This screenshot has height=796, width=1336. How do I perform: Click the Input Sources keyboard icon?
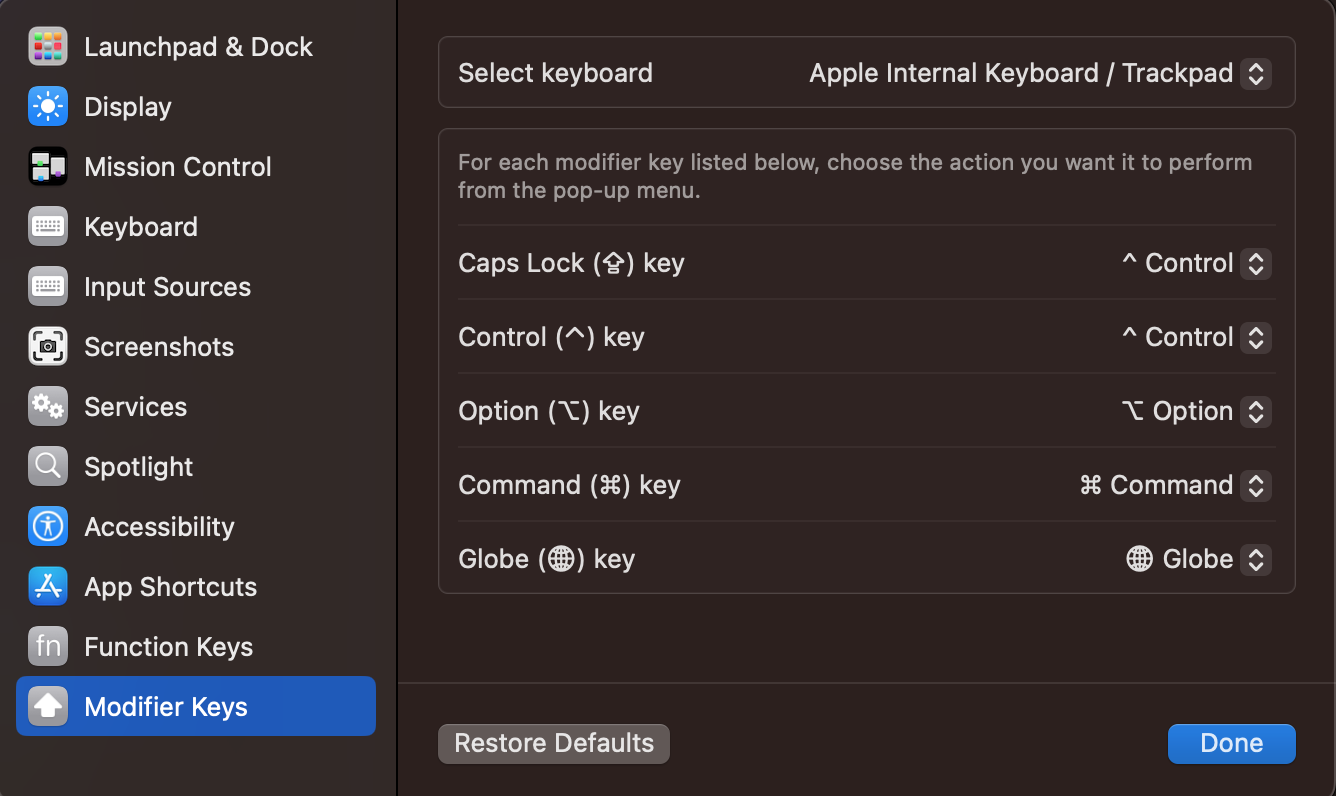(x=48, y=287)
